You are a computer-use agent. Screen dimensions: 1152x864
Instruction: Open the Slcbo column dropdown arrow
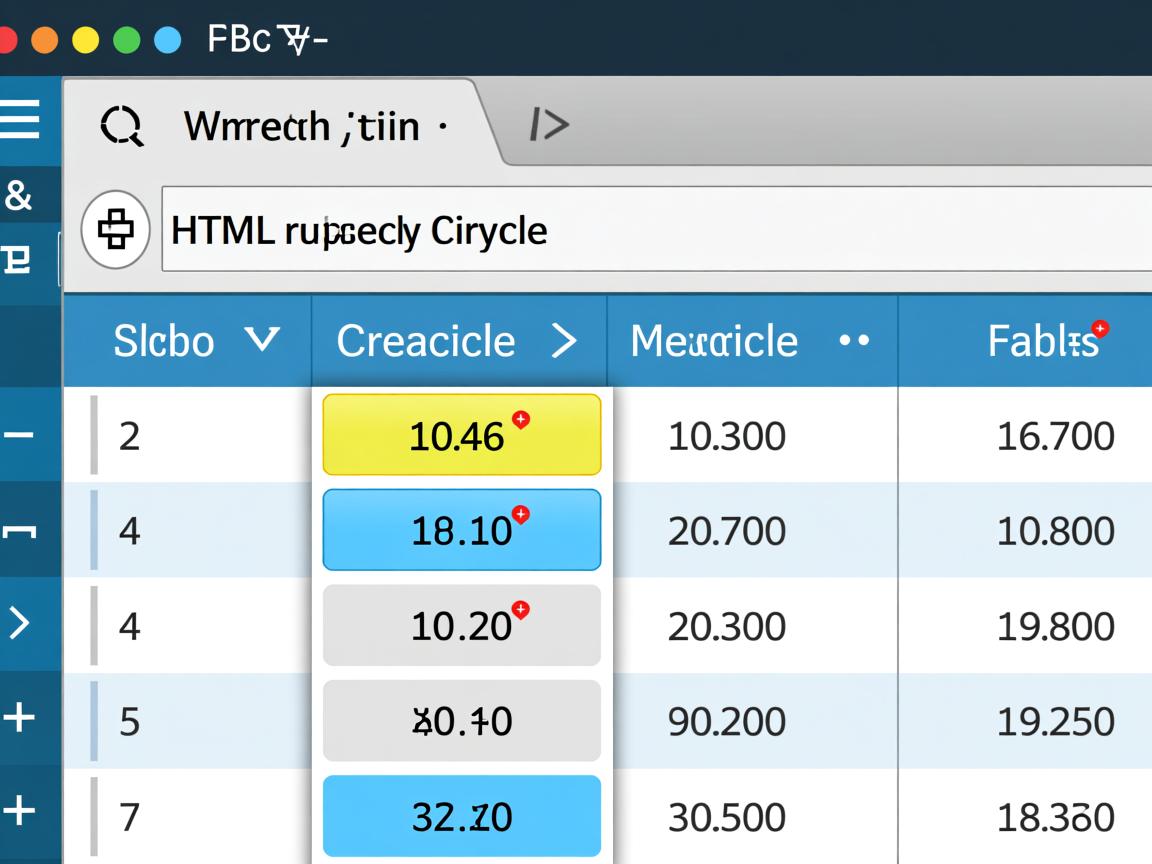(262, 341)
